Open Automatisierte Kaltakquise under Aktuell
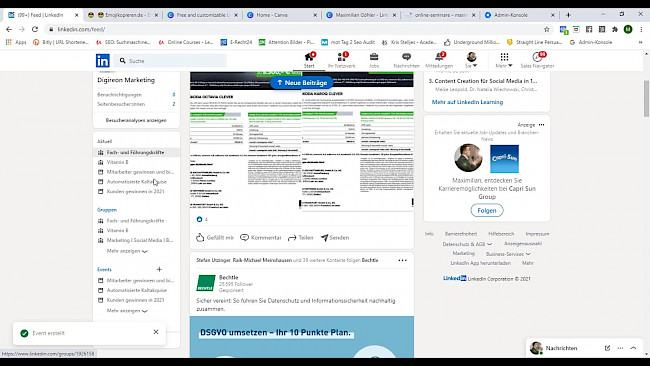The image size is (650, 366). [x=137, y=182]
